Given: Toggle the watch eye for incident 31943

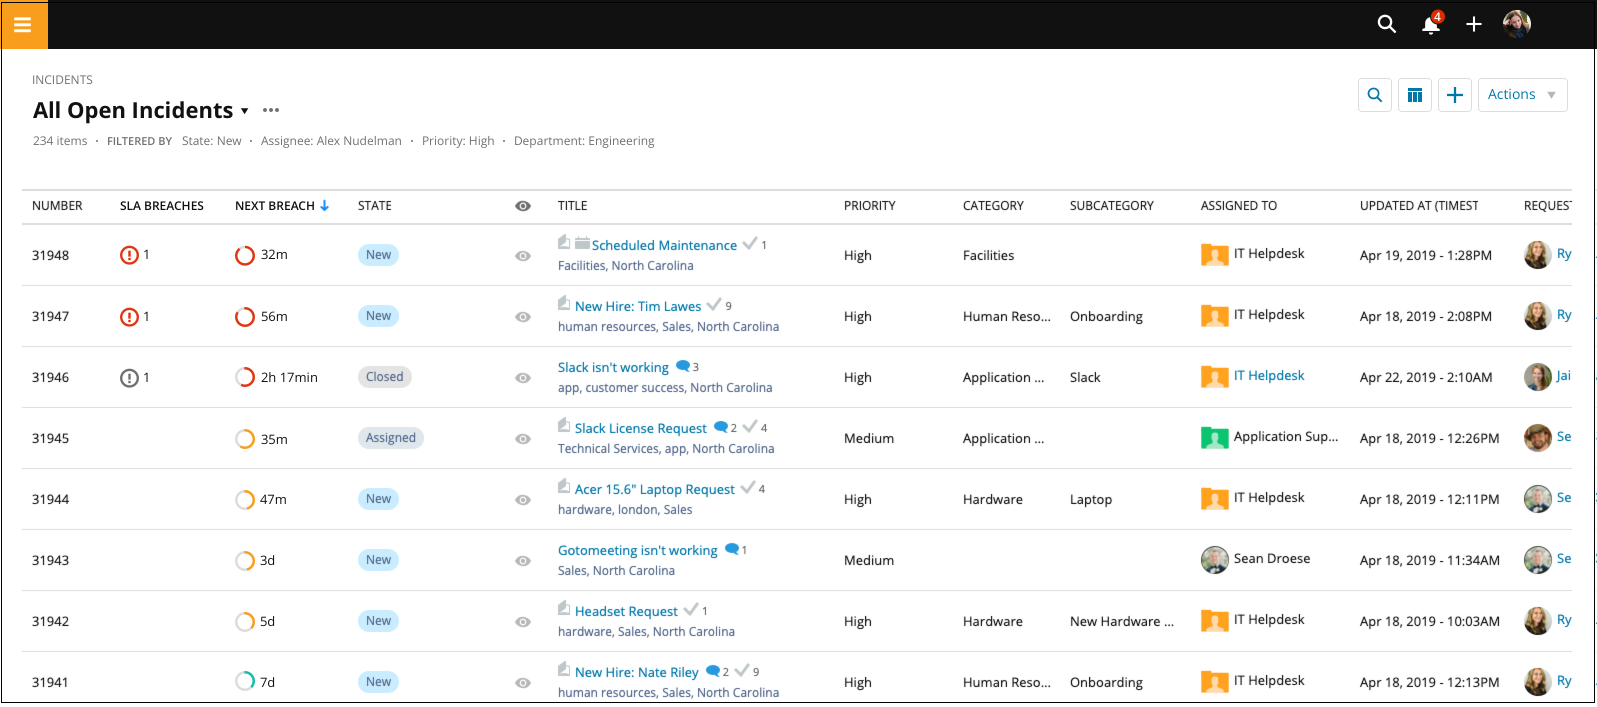Looking at the screenshot, I should pyautogui.click(x=522, y=561).
